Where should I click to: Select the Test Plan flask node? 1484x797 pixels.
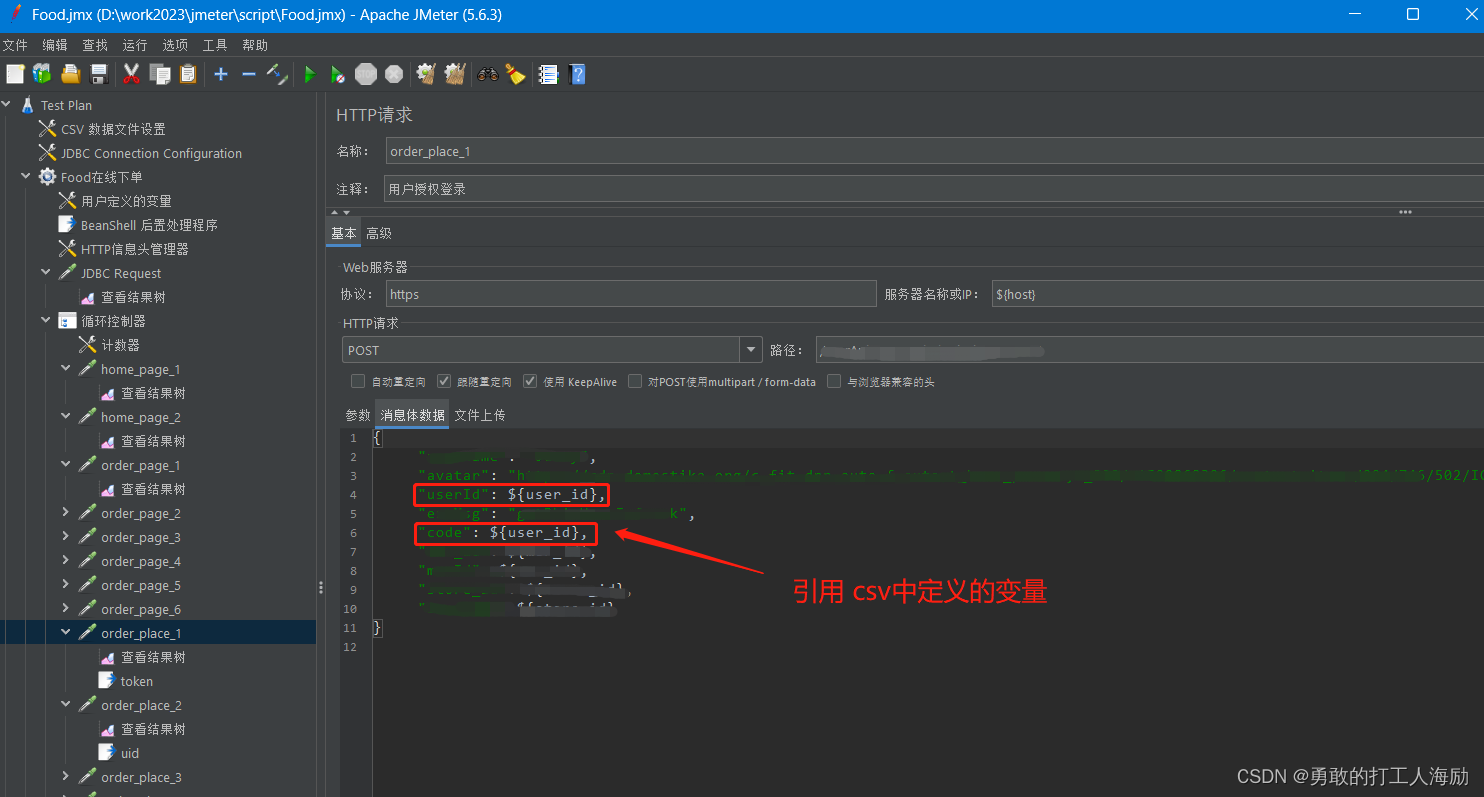(57, 105)
